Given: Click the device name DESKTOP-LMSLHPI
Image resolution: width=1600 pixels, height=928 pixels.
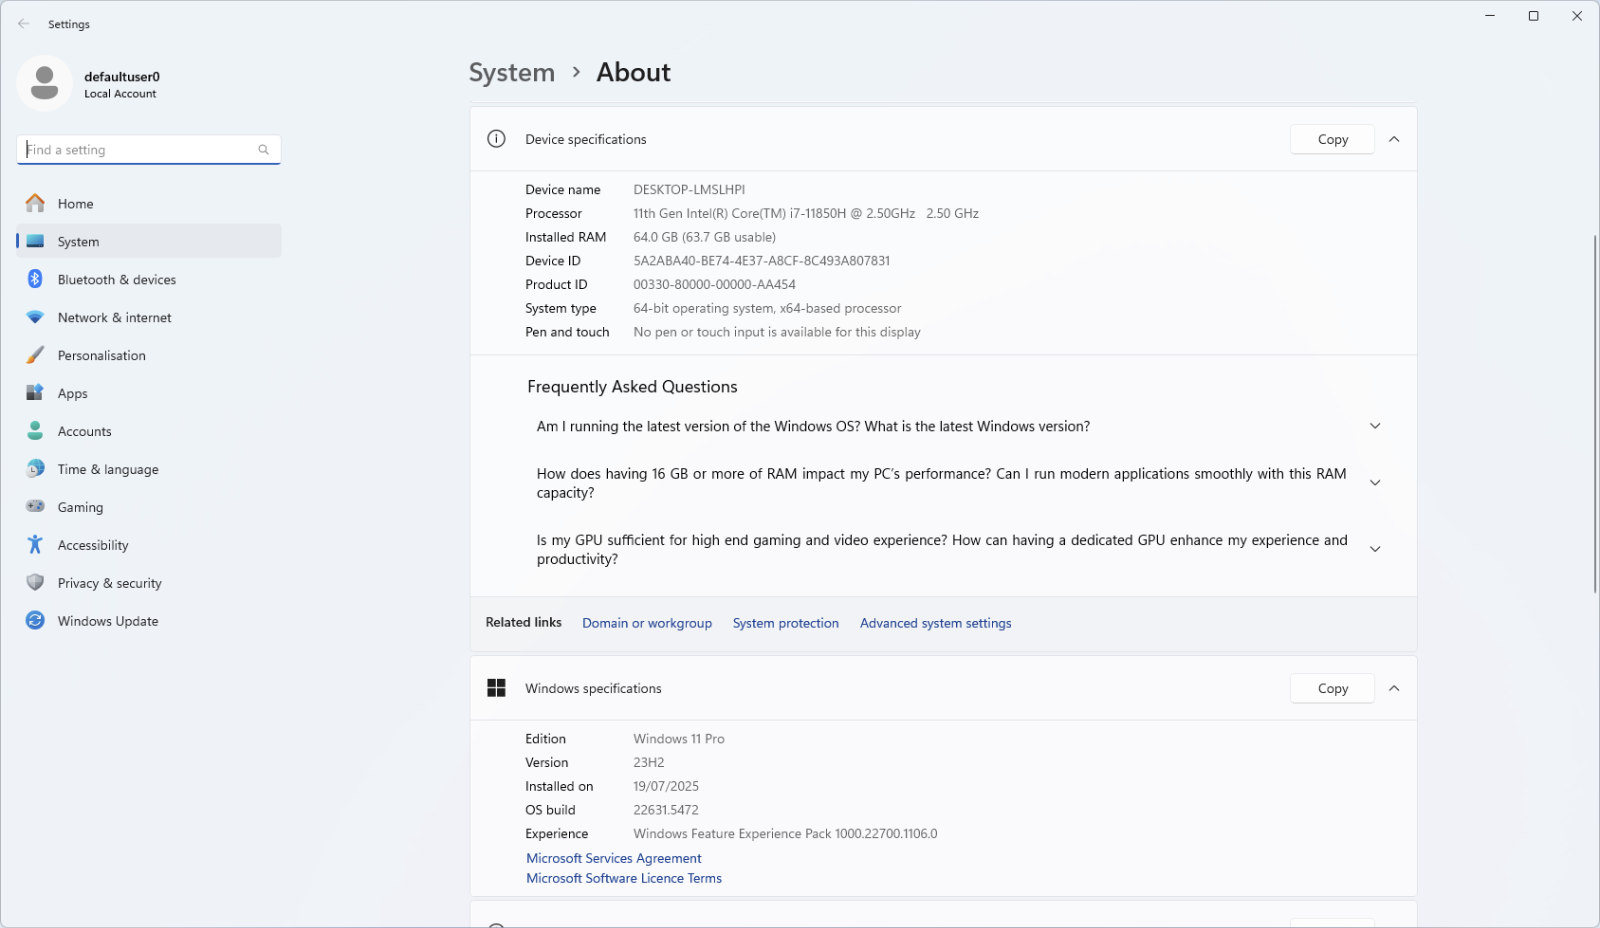Looking at the screenshot, I should [x=689, y=189].
